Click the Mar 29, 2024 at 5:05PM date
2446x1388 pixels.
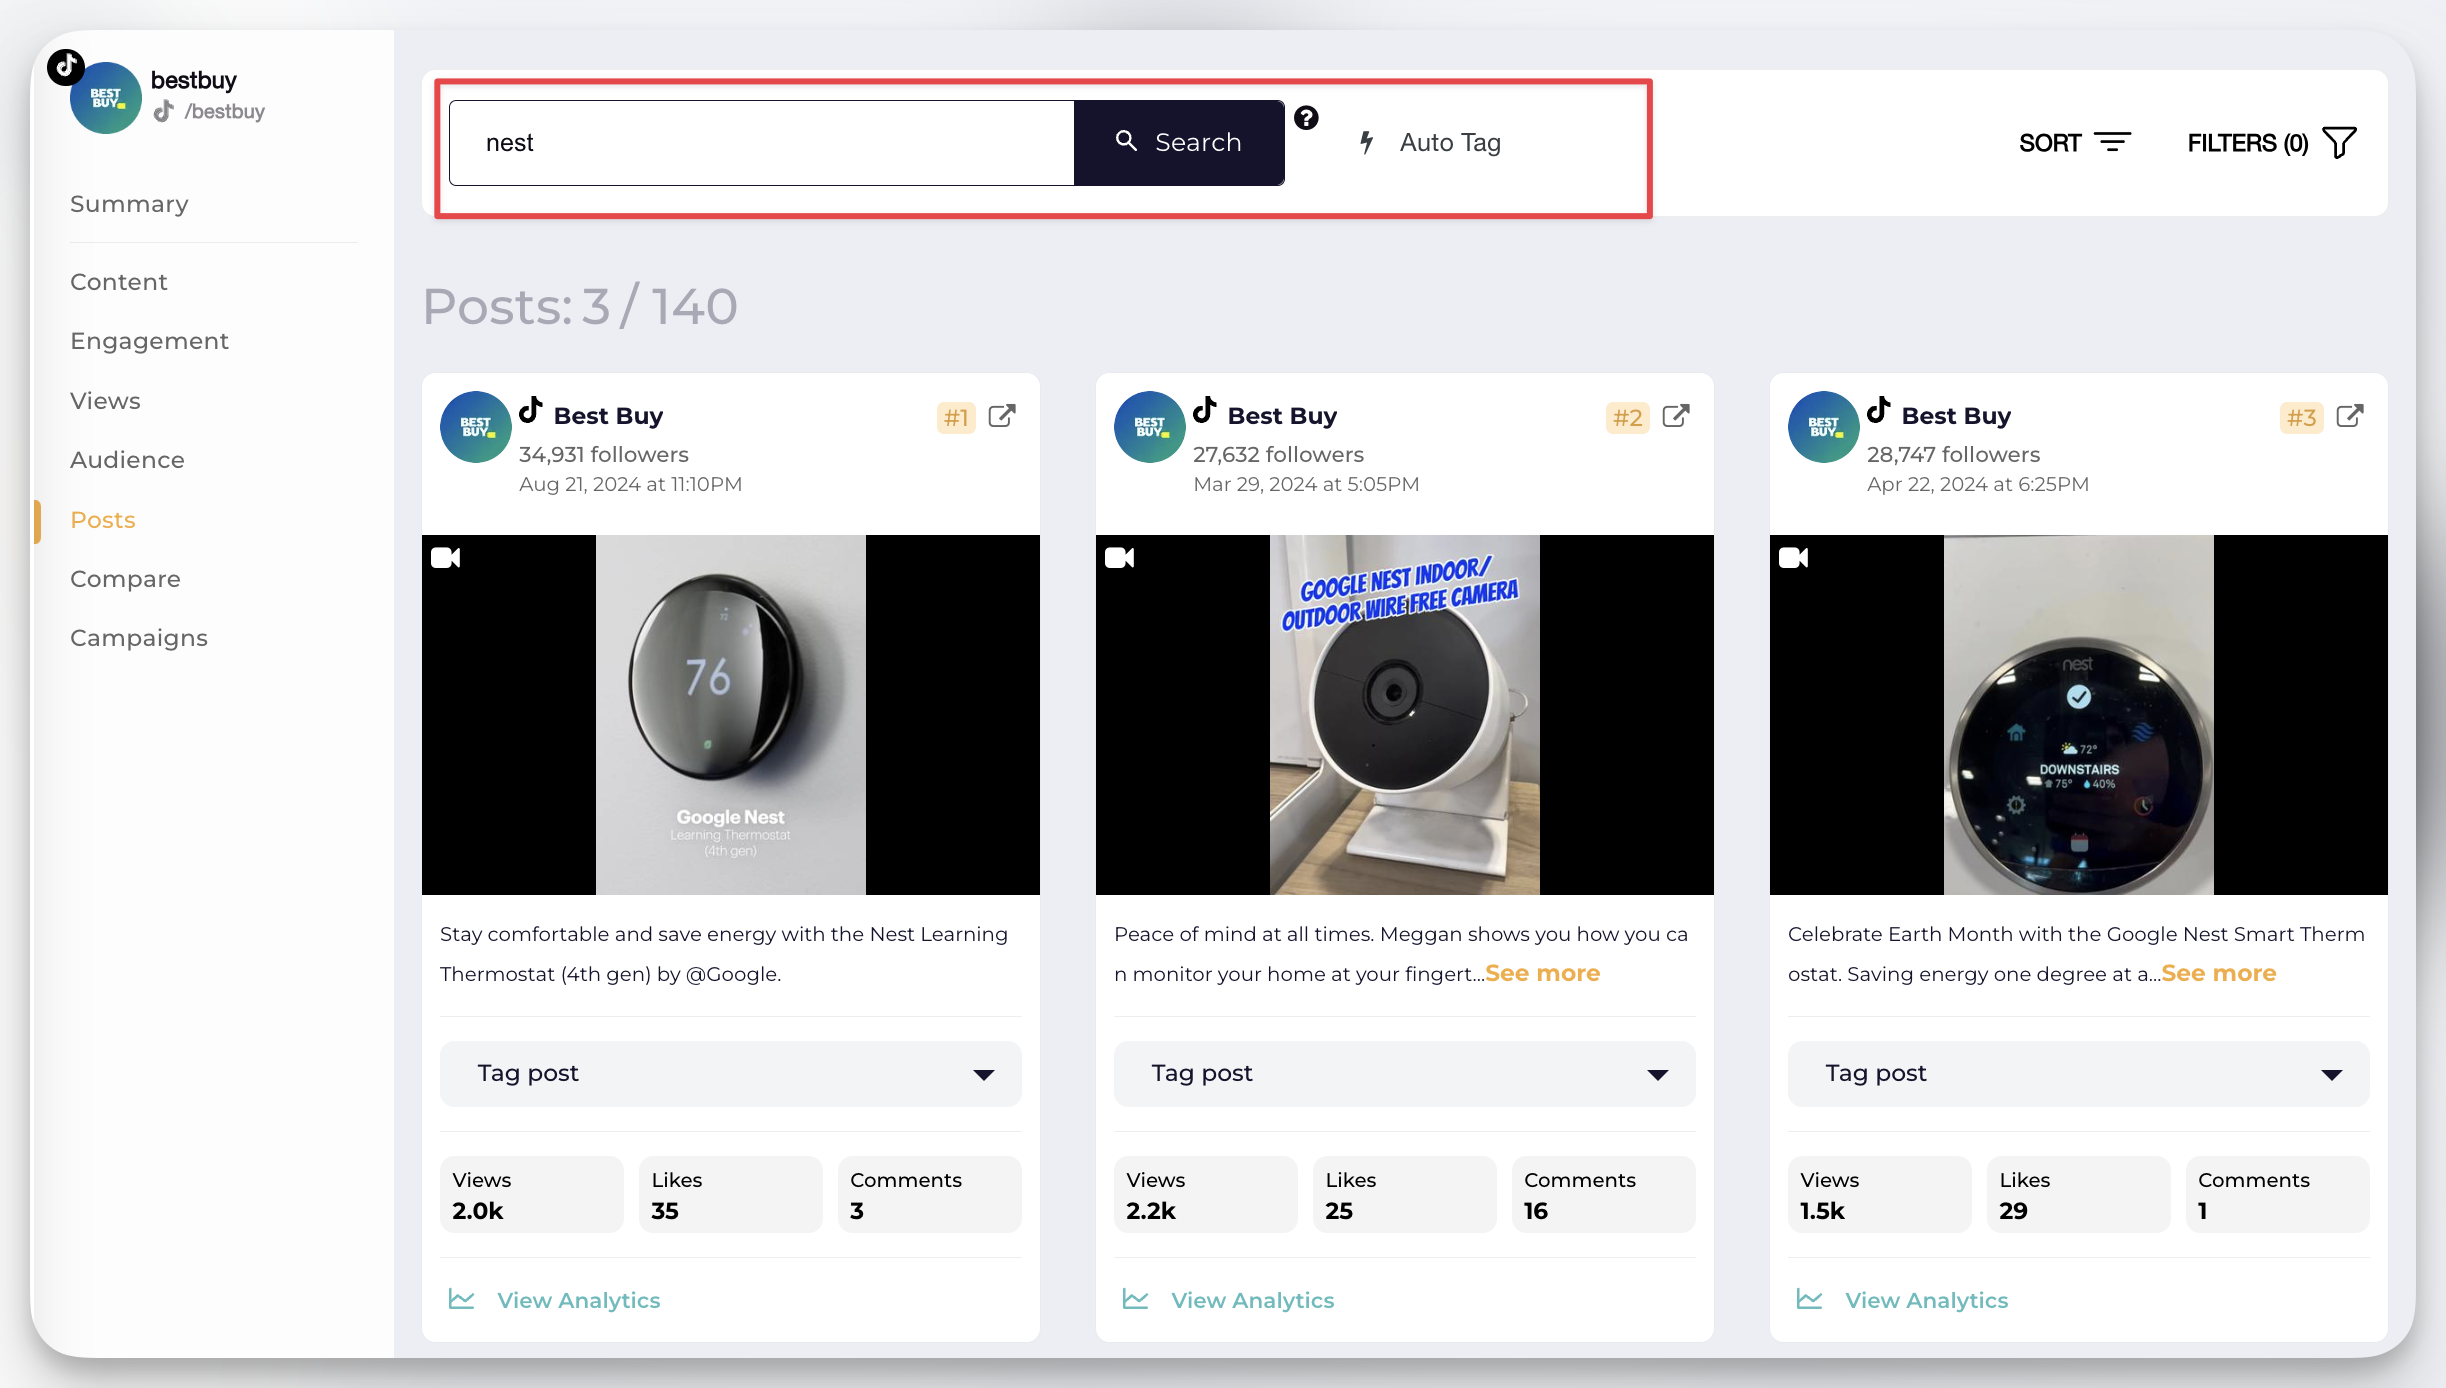(x=1306, y=484)
